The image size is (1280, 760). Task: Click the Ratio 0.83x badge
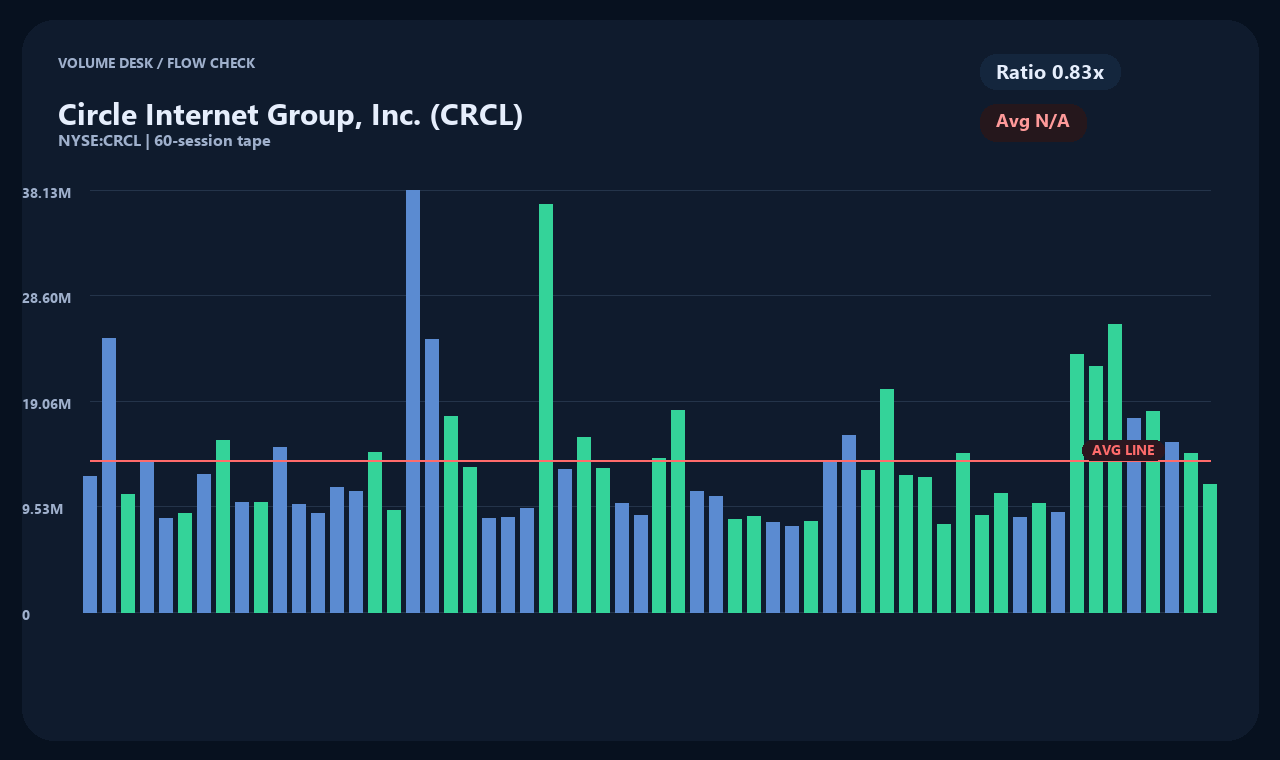pyautogui.click(x=1050, y=72)
